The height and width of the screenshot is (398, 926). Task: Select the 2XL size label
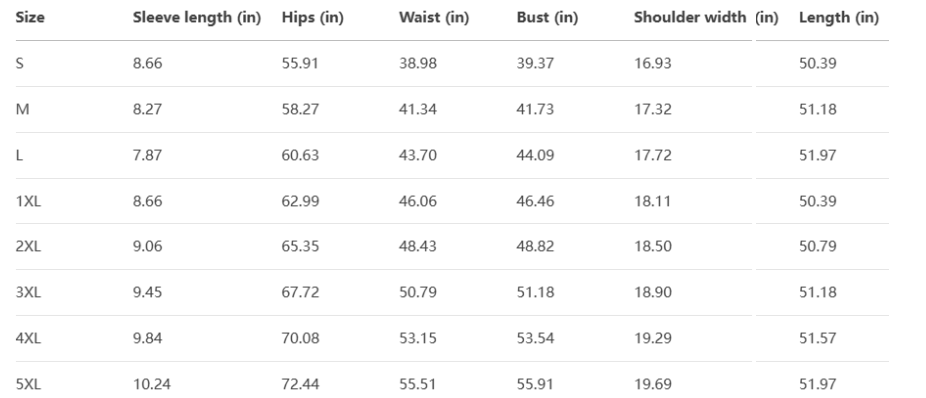tap(28, 246)
